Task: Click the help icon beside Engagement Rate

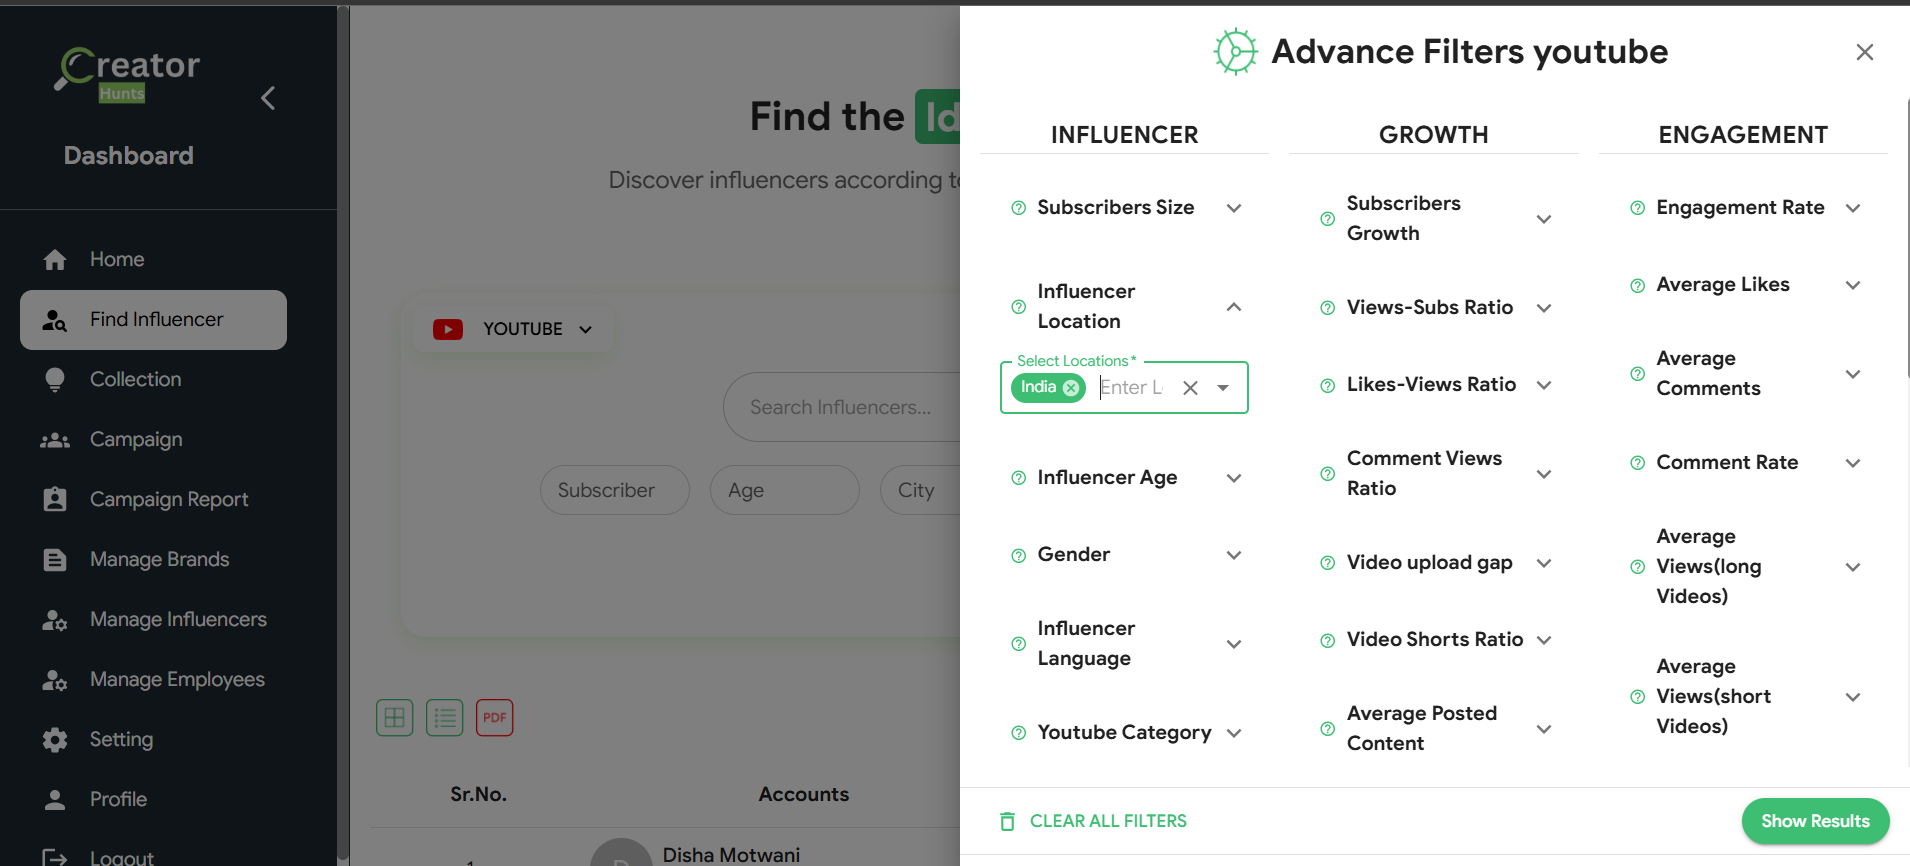Action: [1637, 208]
